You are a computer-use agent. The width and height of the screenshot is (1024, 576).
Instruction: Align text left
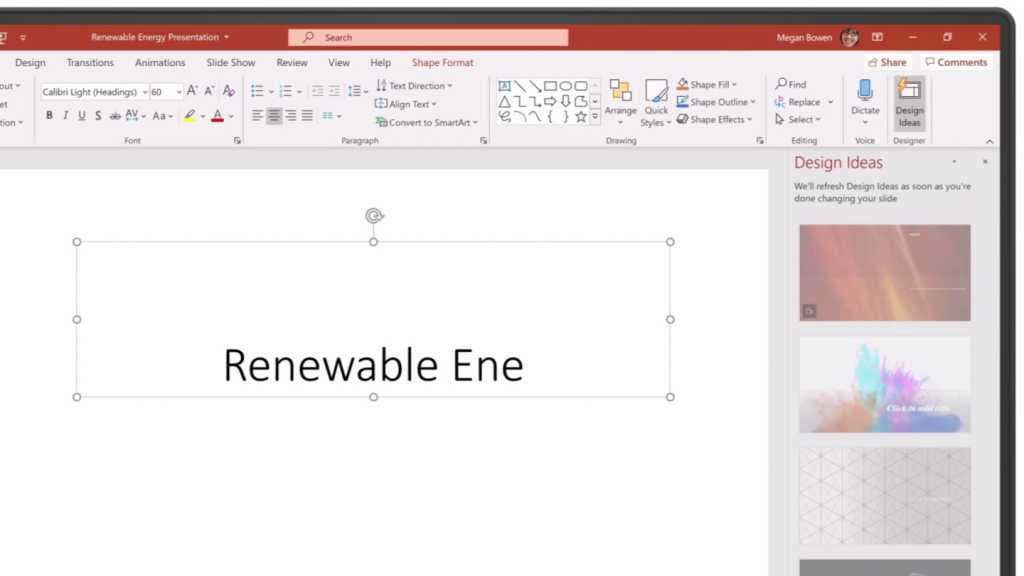[x=257, y=116]
